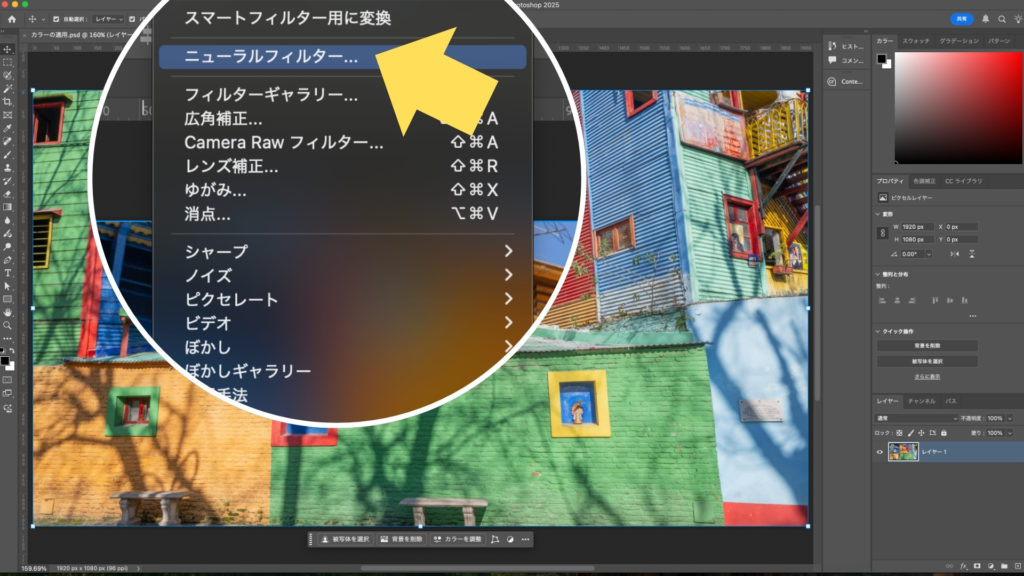Toggle the 自動選択 checkbox
The height and width of the screenshot is (576, 1024).
55,19
